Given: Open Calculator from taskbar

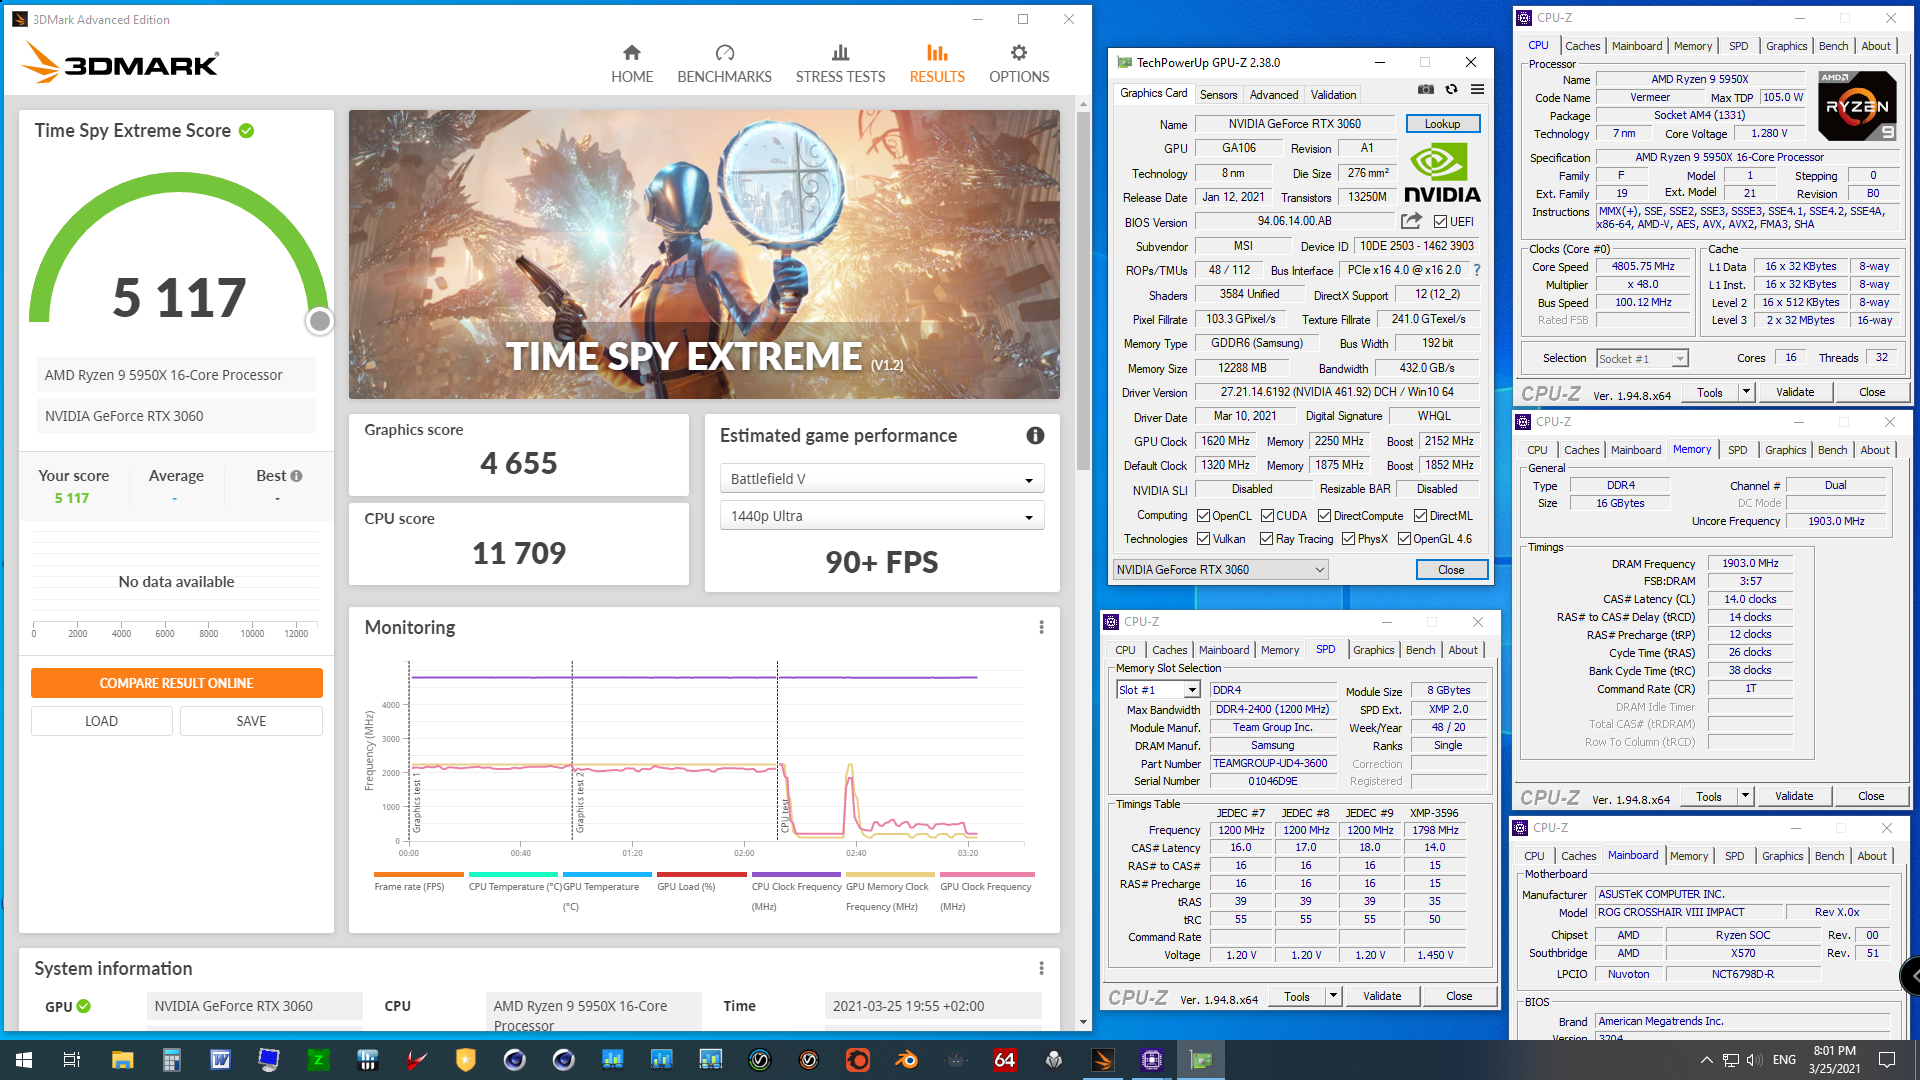Looking at the screenshot, I should click(171, 1060).
